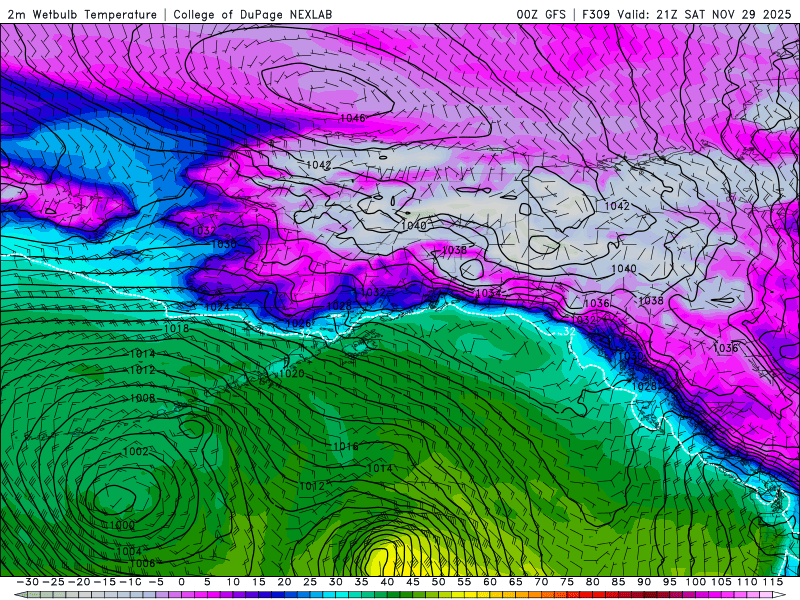Select the '00Z GFS' model run label
800x600 pixels.
(541, 15)
